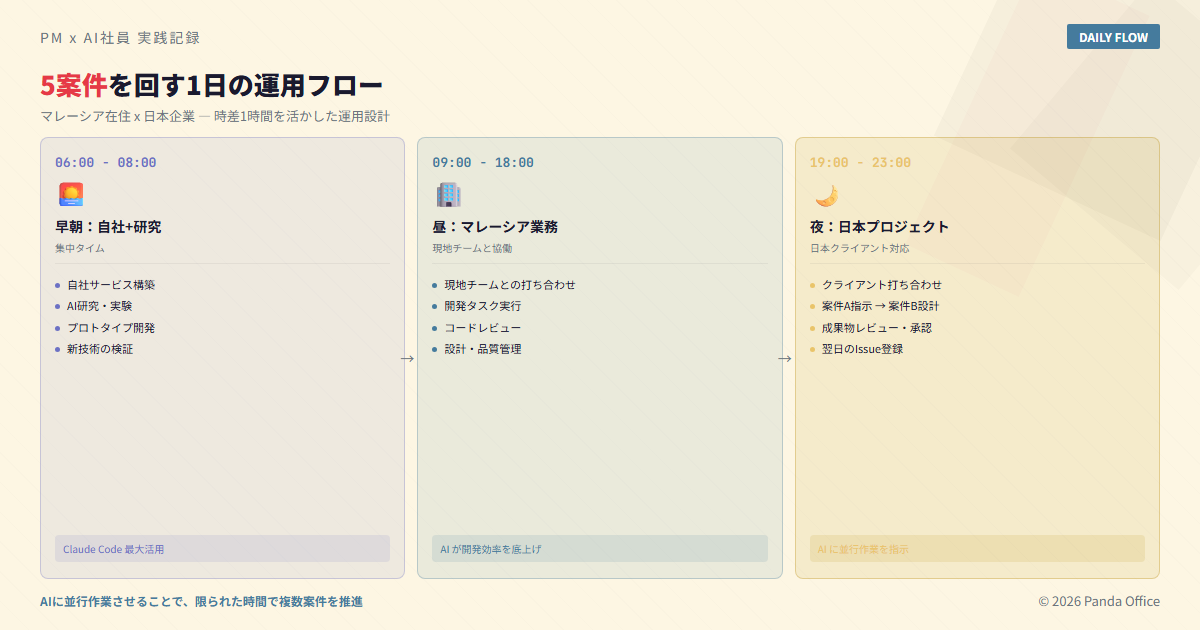Click the arrow between 早朝 and 昼 cards

click(405, 357)
